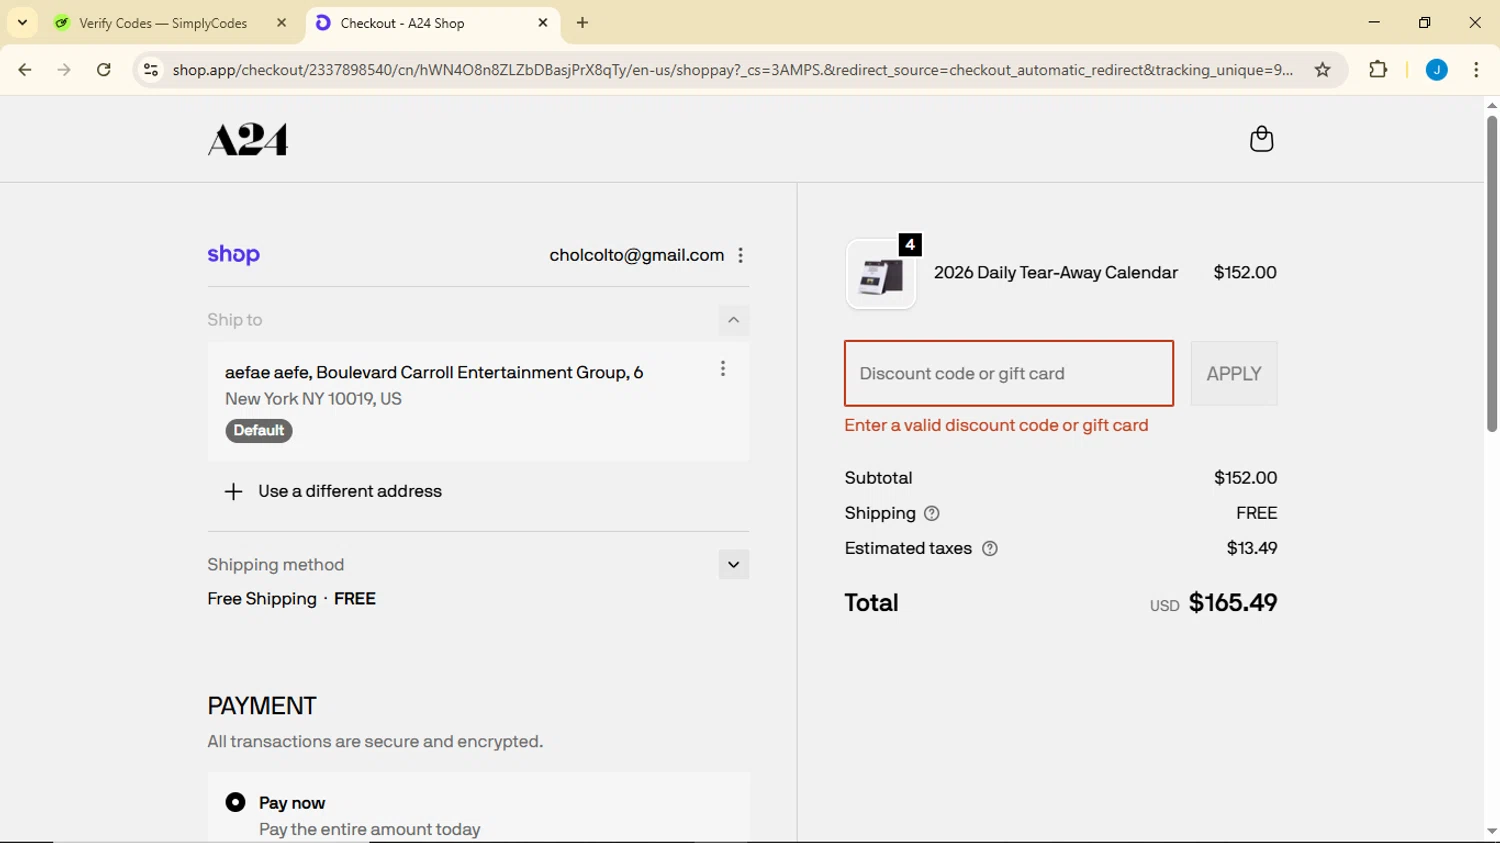
Task: Close the Verify Codes SimplyCodes tab
Action: click(x=281, y=23)
